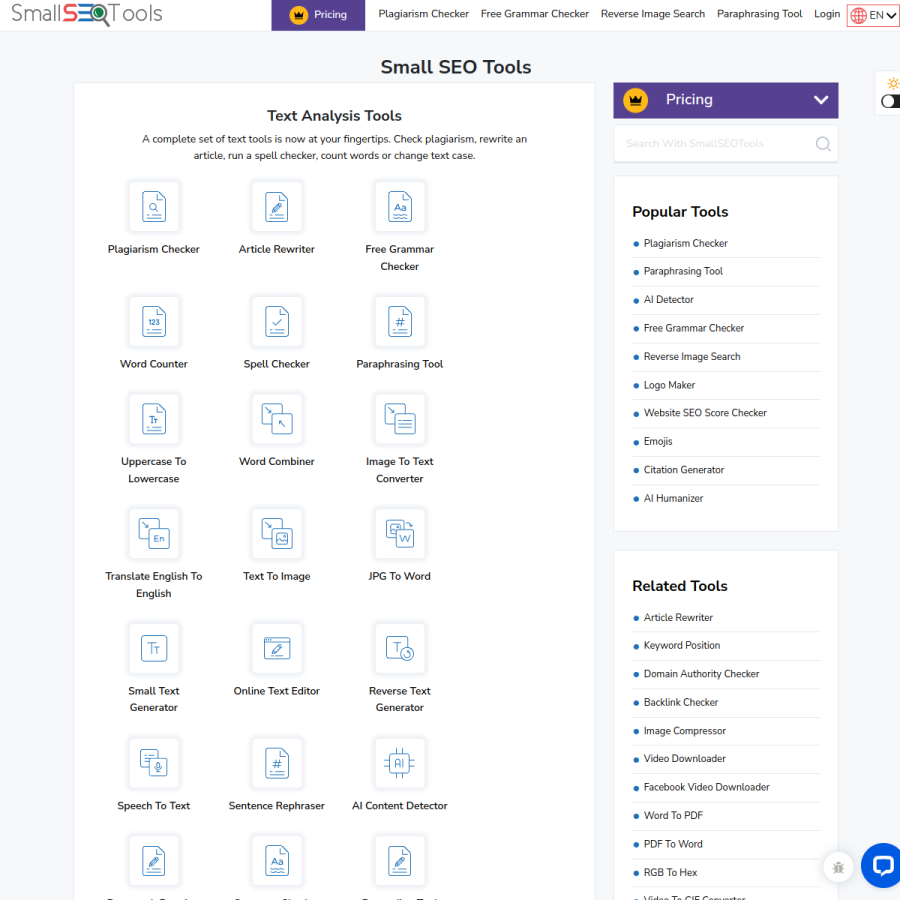Open Logo Maker in Popular Tools
The width and height of the screenshot is (900, 900).
point(669,385)
